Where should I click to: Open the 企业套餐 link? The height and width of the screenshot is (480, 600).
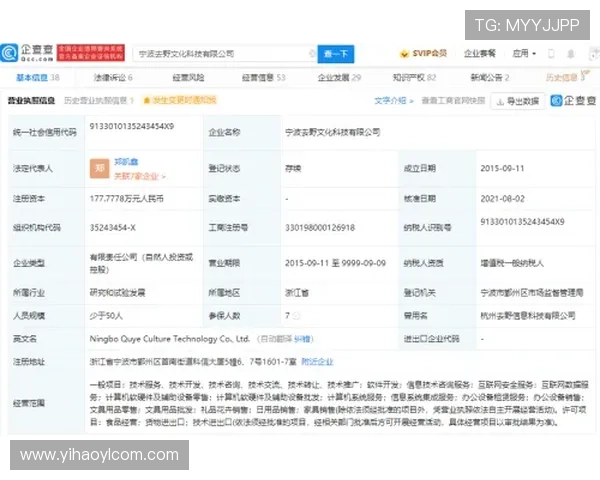tap(479, 54)
